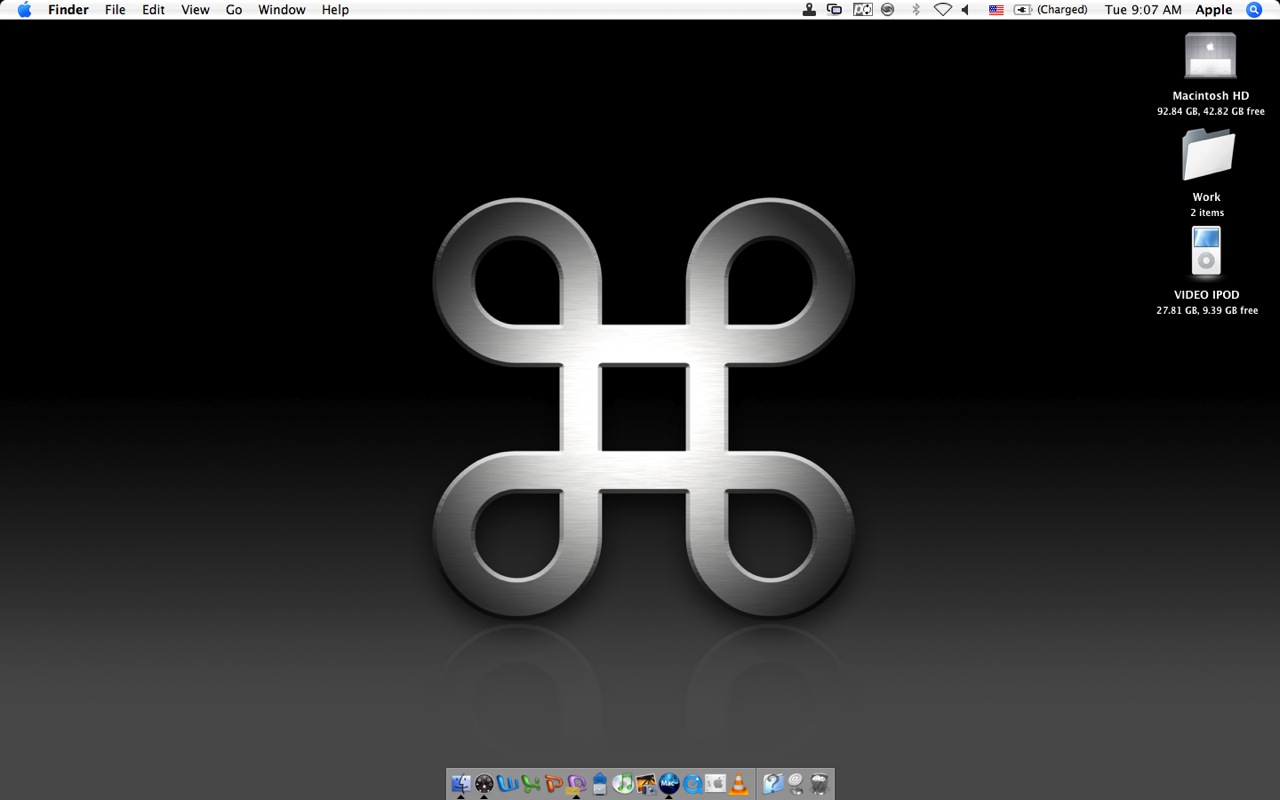Launch VLC from the Dock
The width and height of the screenshot is (1280, 800).
tap(739, 784)
